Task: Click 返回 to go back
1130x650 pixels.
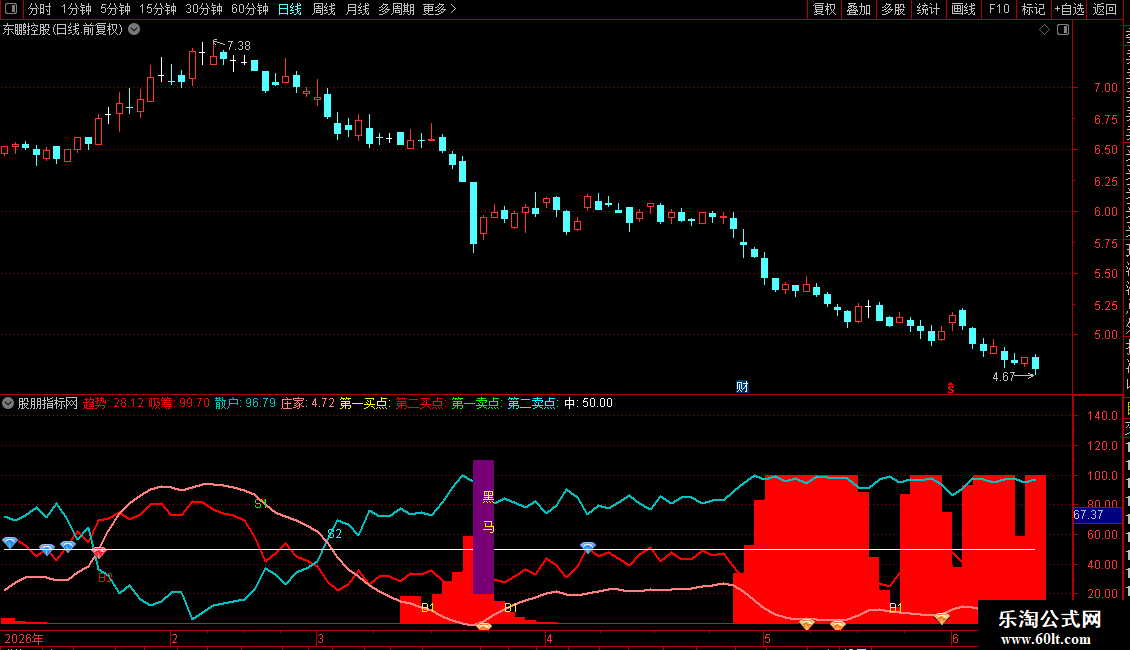Action: (1105, 9)
